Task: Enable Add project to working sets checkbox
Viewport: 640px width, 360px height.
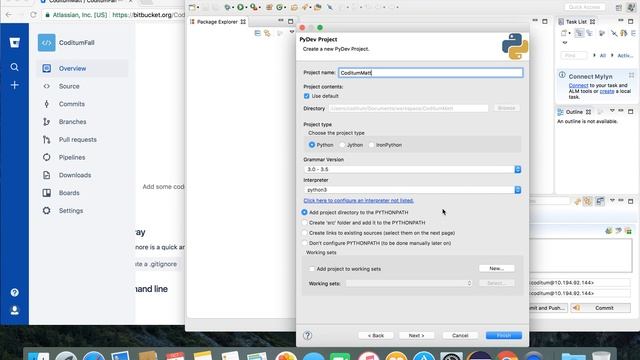Action: [312, 269]
